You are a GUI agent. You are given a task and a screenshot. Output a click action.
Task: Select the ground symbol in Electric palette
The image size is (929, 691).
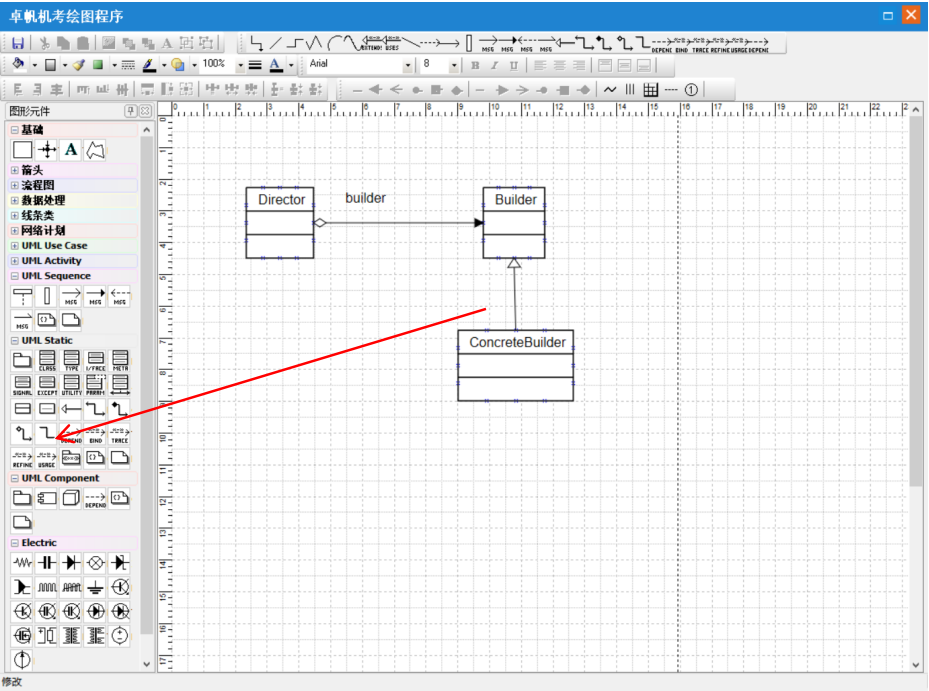click(95, 587)
